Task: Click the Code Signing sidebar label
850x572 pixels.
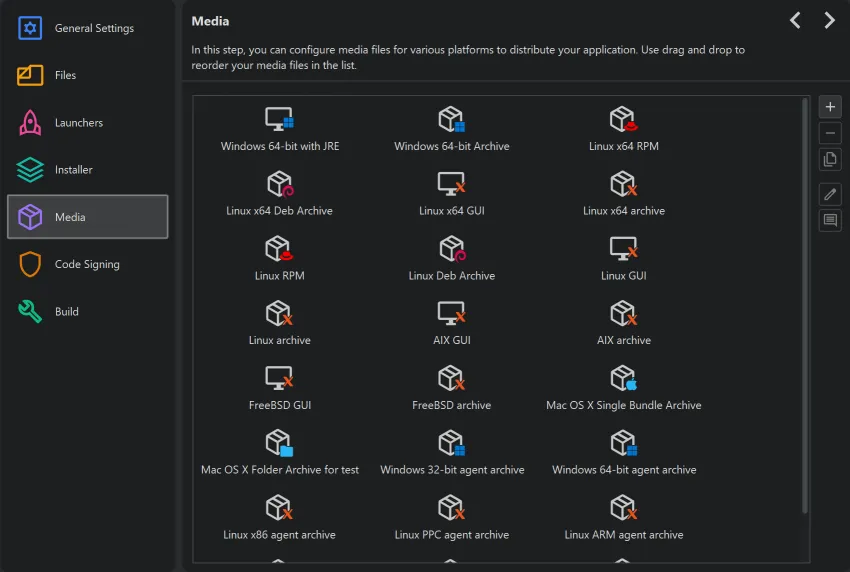Action: click(87, 264)
